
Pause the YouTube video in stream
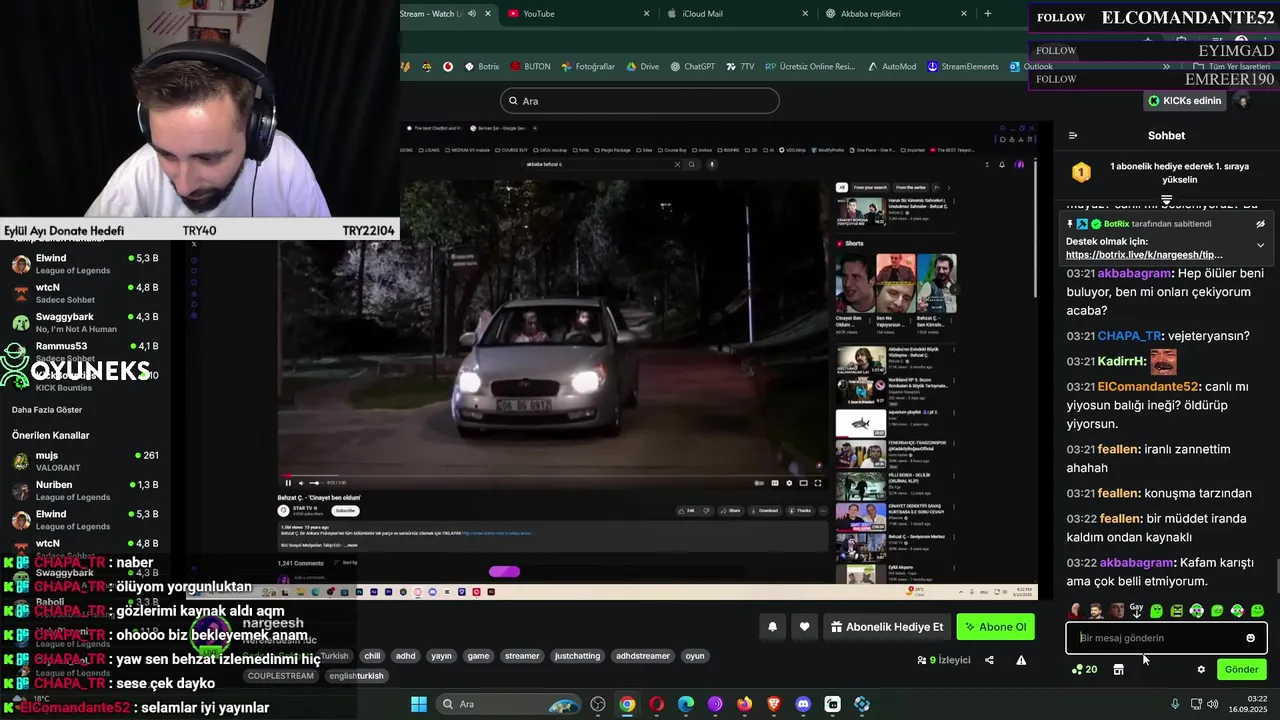pyautogui.click(x=288, y=483)
